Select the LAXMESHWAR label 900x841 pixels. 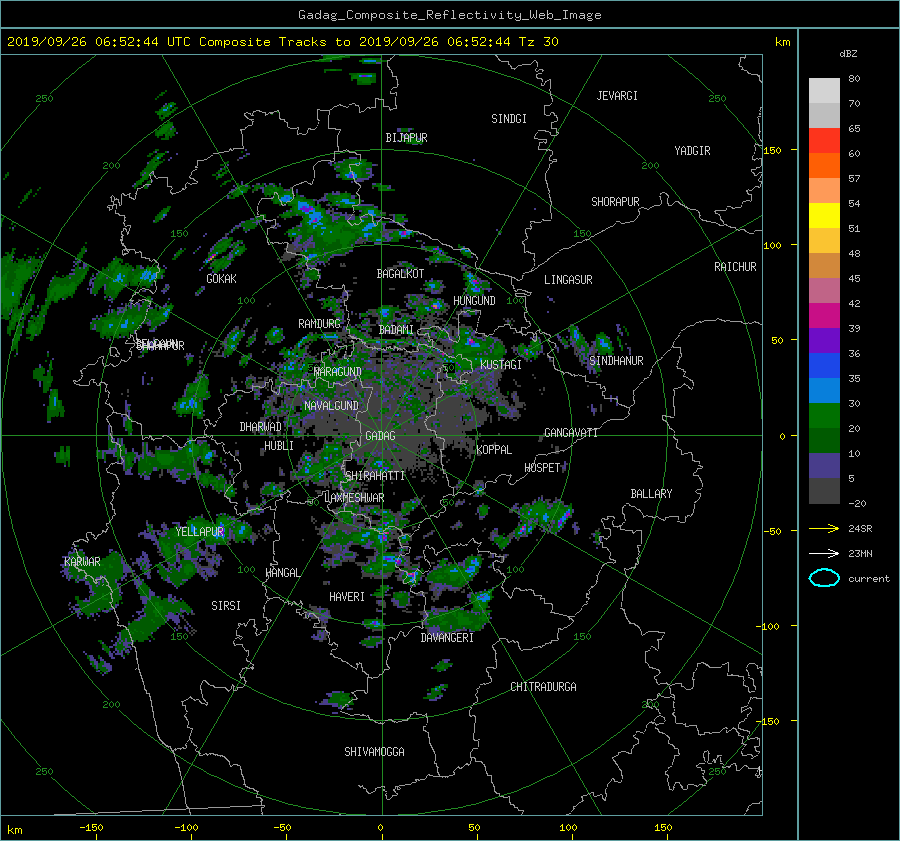(354, 498)
